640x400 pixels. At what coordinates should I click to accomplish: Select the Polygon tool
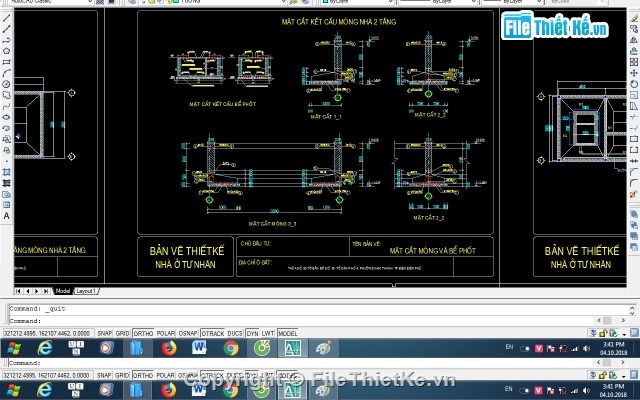[x=6, y=51]
